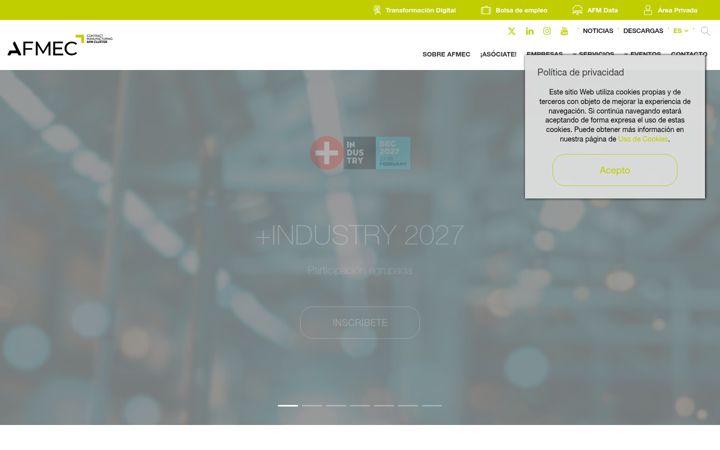This screenshot has height=450, width=720.
Task: Select the fourth carousel slide indicator
Action: point(360,405)
